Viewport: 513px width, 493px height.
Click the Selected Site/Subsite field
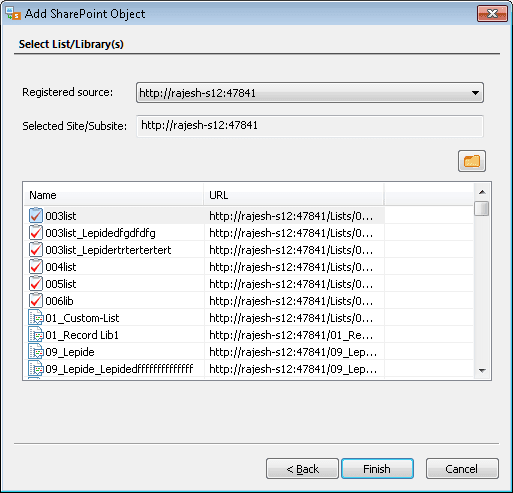[x=310, y=126]
